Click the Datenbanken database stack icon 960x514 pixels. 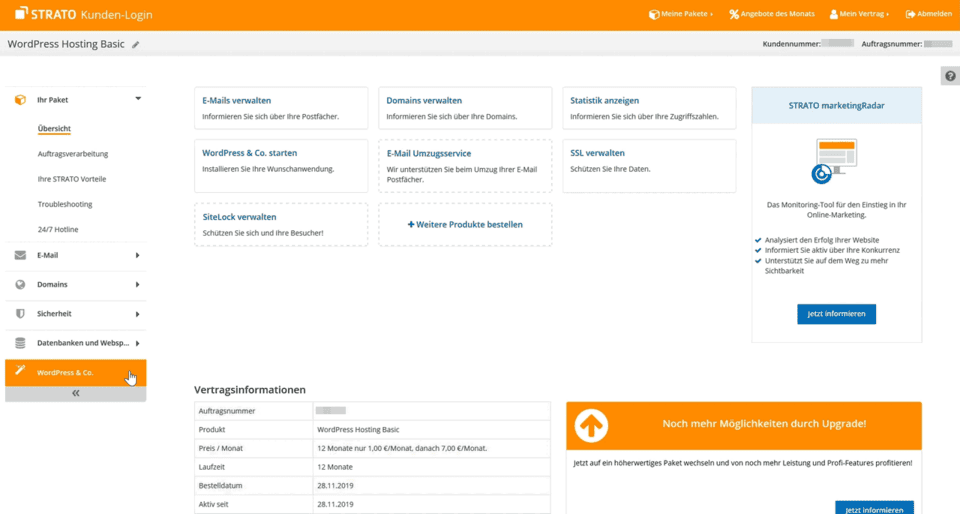point(20,343)
